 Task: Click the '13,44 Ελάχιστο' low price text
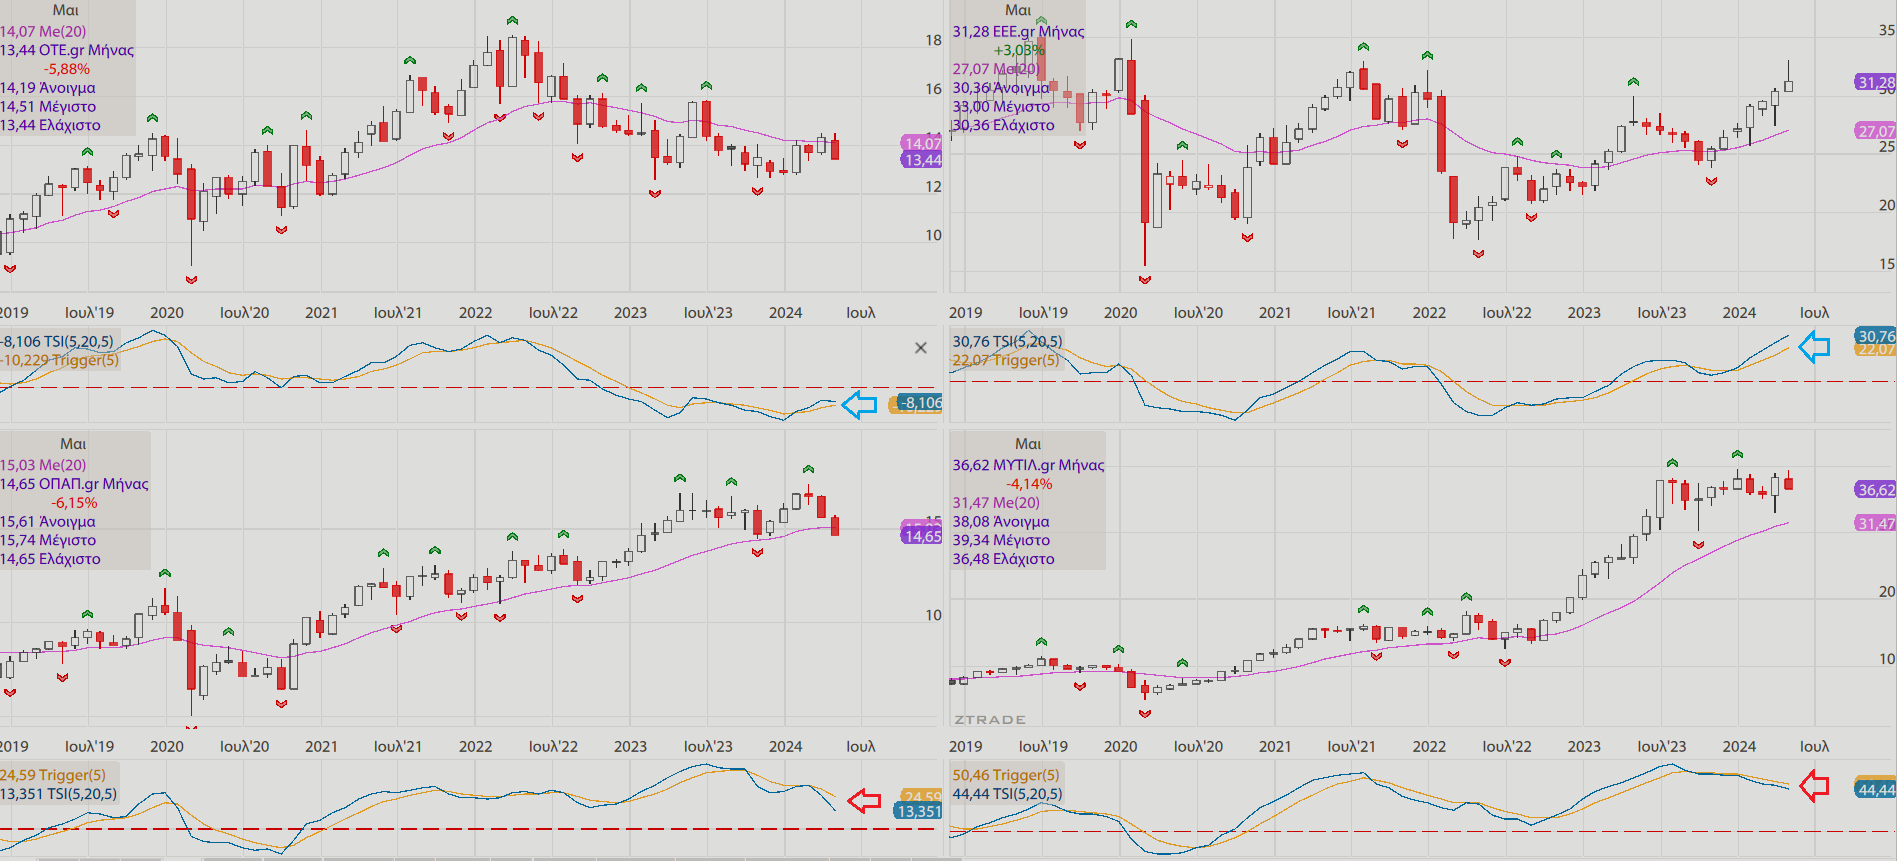[50, 126]
